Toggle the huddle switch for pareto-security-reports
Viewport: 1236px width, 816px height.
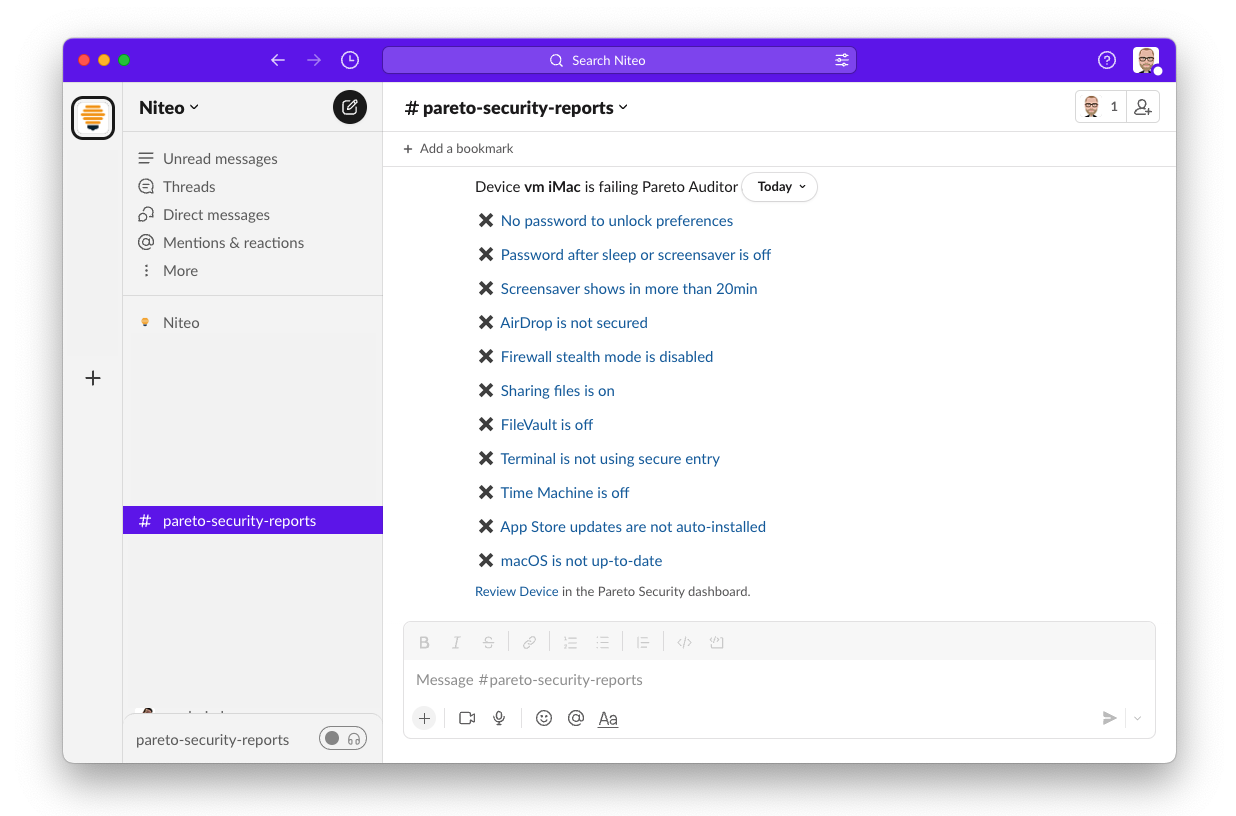coord(343,738)
